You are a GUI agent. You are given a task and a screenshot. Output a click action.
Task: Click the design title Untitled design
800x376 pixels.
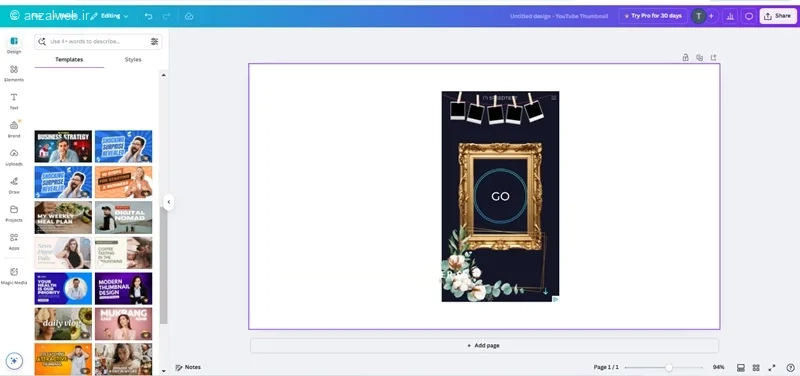pyautogui.click(x=559, y=16)
